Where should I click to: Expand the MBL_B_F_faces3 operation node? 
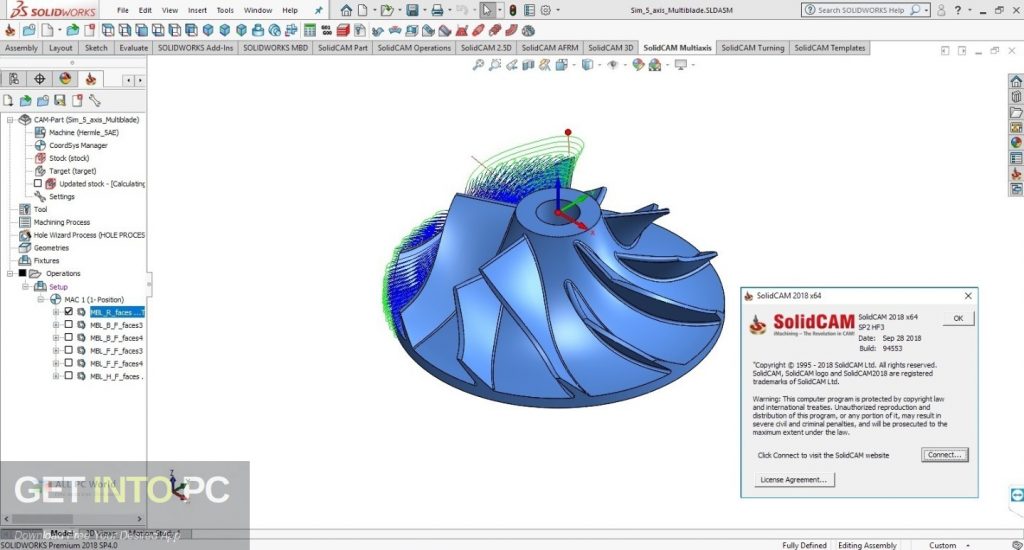tap(56, 325)
